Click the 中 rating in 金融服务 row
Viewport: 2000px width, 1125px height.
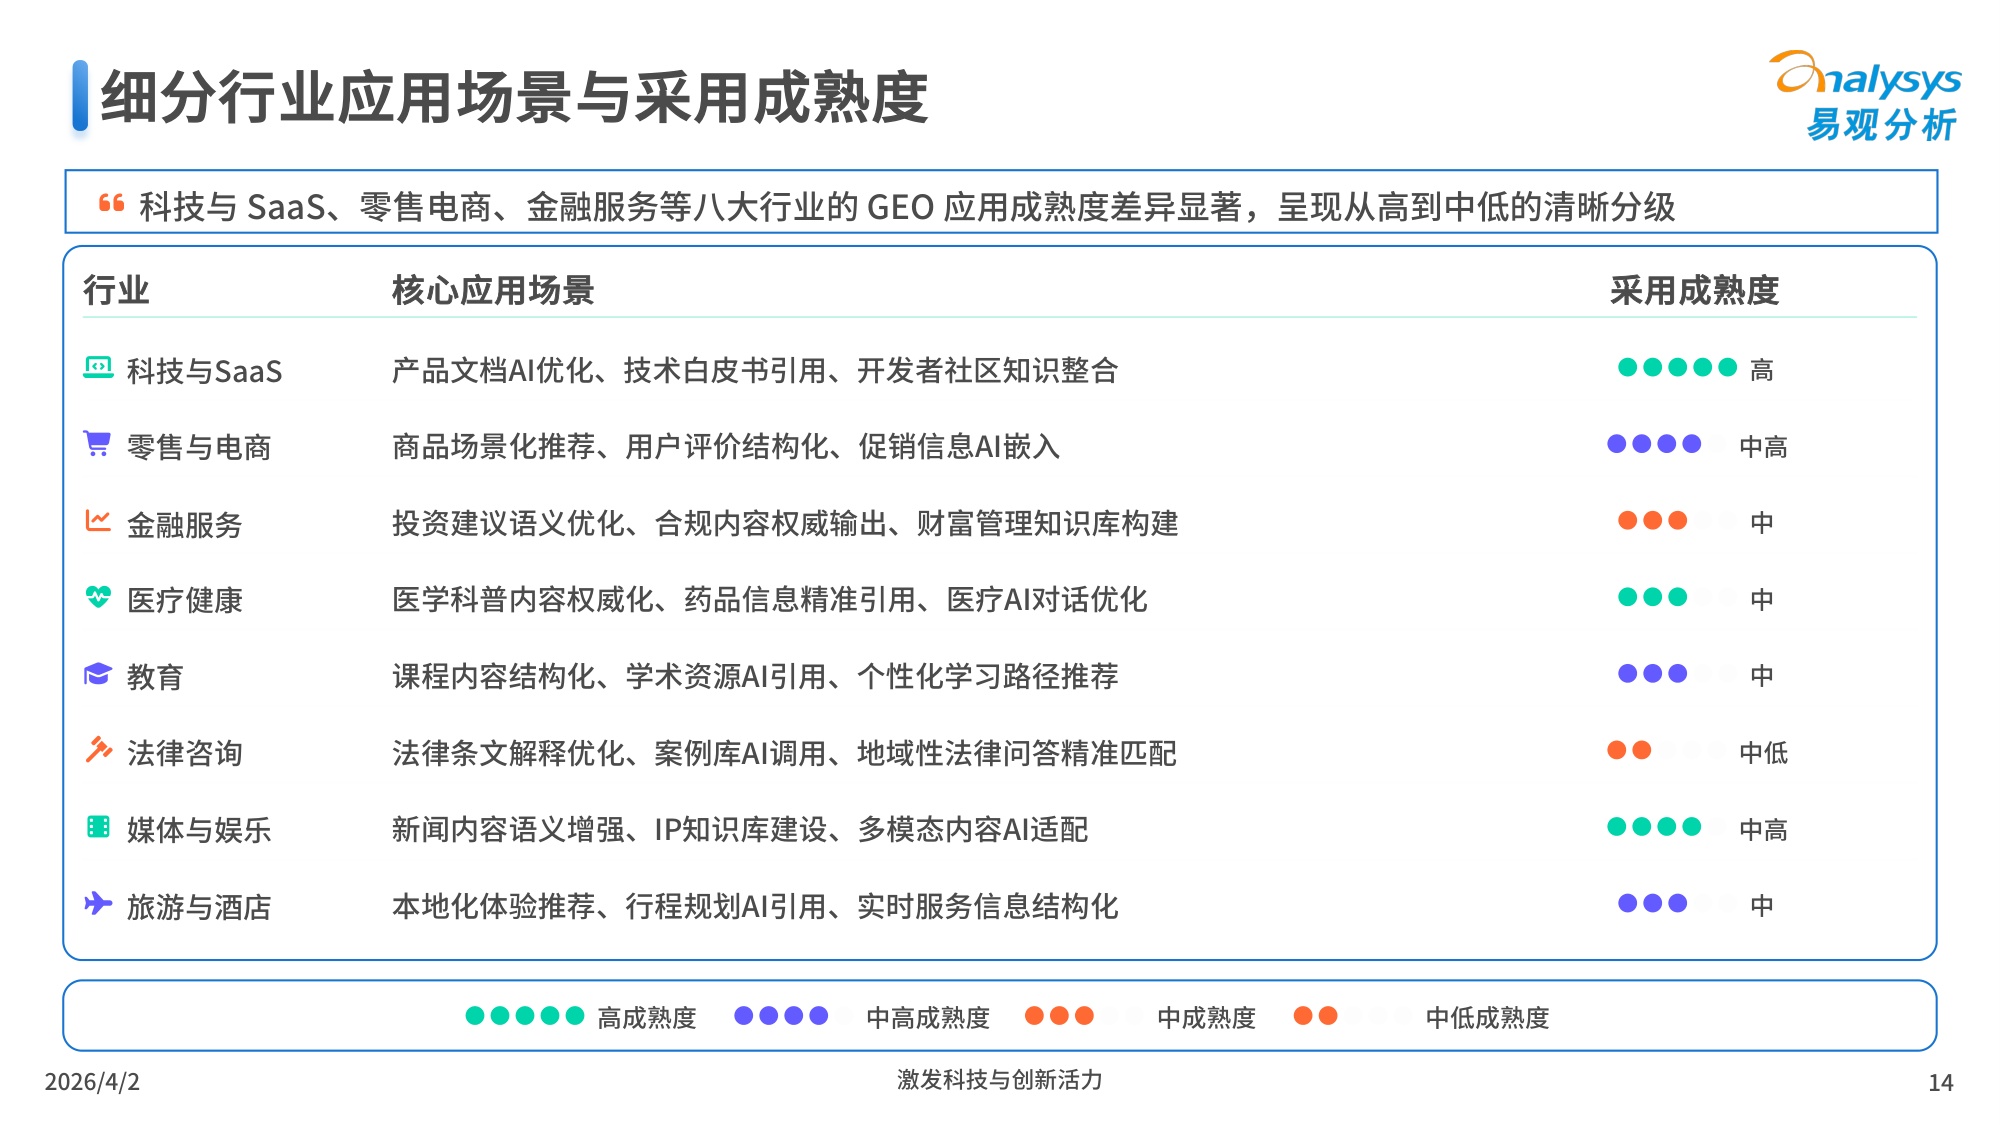(x=1762, y=522)
